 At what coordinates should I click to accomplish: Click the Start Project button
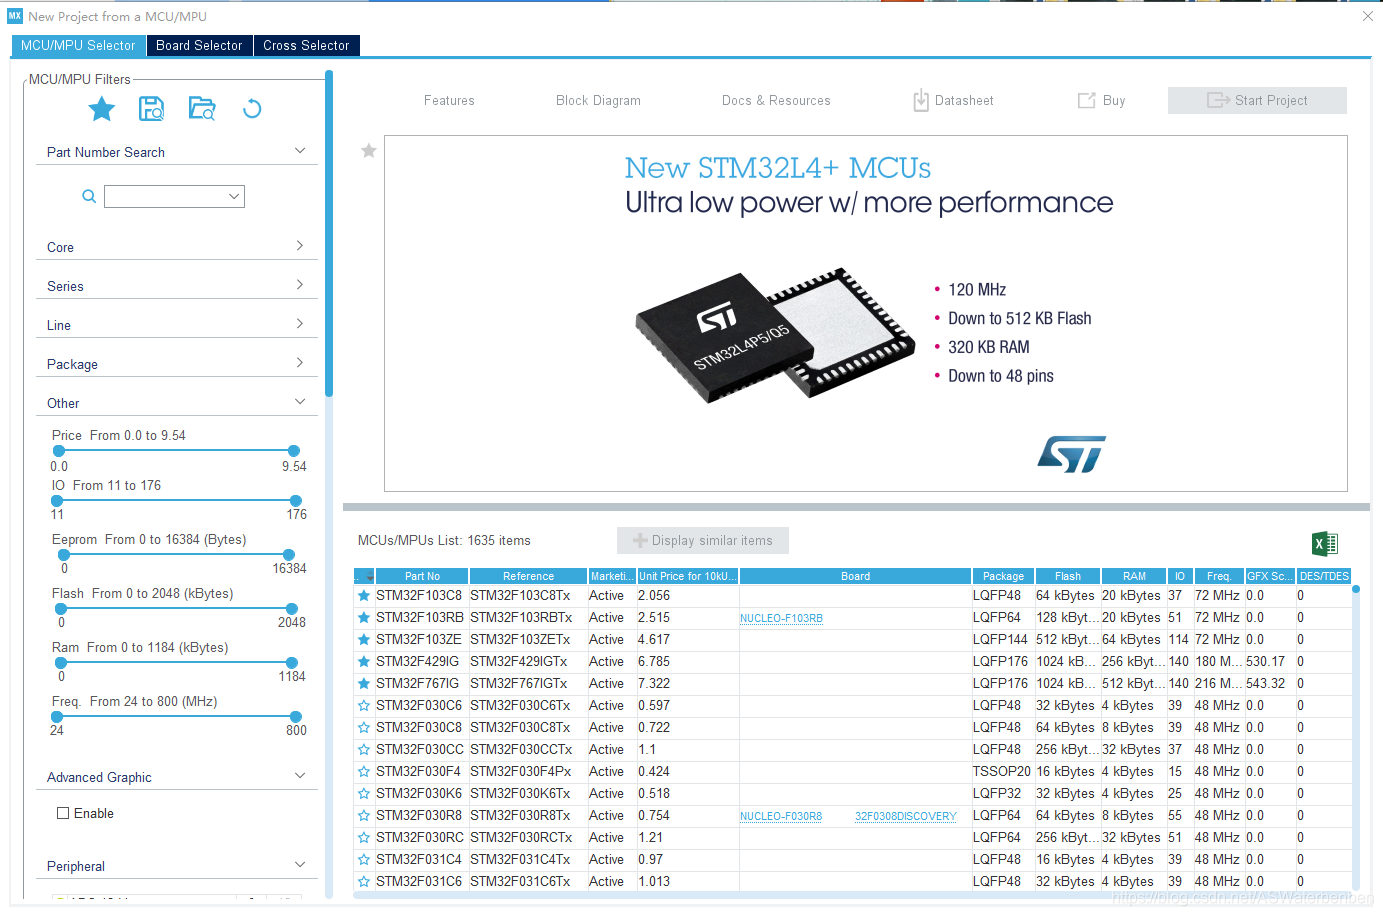[1257, 100]
